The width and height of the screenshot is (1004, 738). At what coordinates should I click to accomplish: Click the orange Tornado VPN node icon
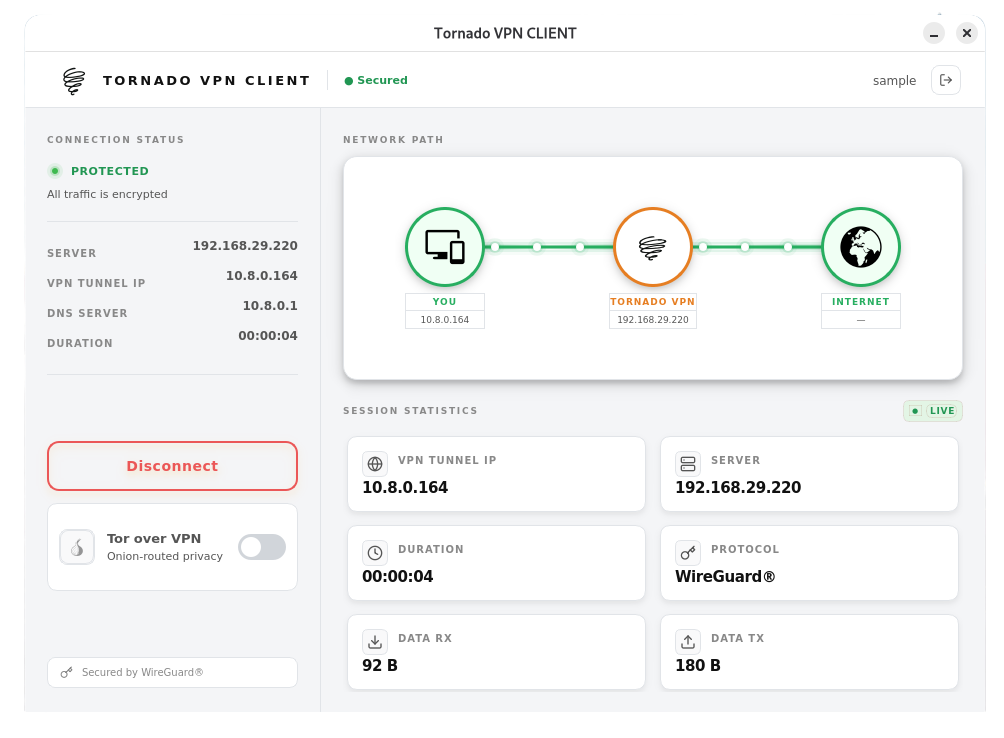pyautogui.click(x=652, y=247)
